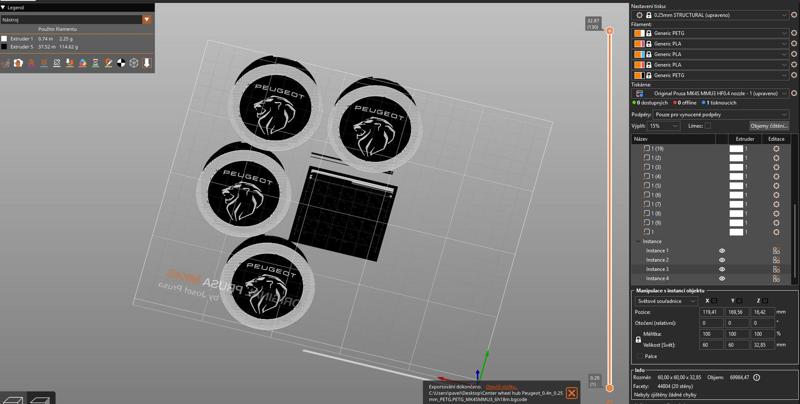Click separate-object icon for Instance 1

pyautogui.click(x=776, y=250)
